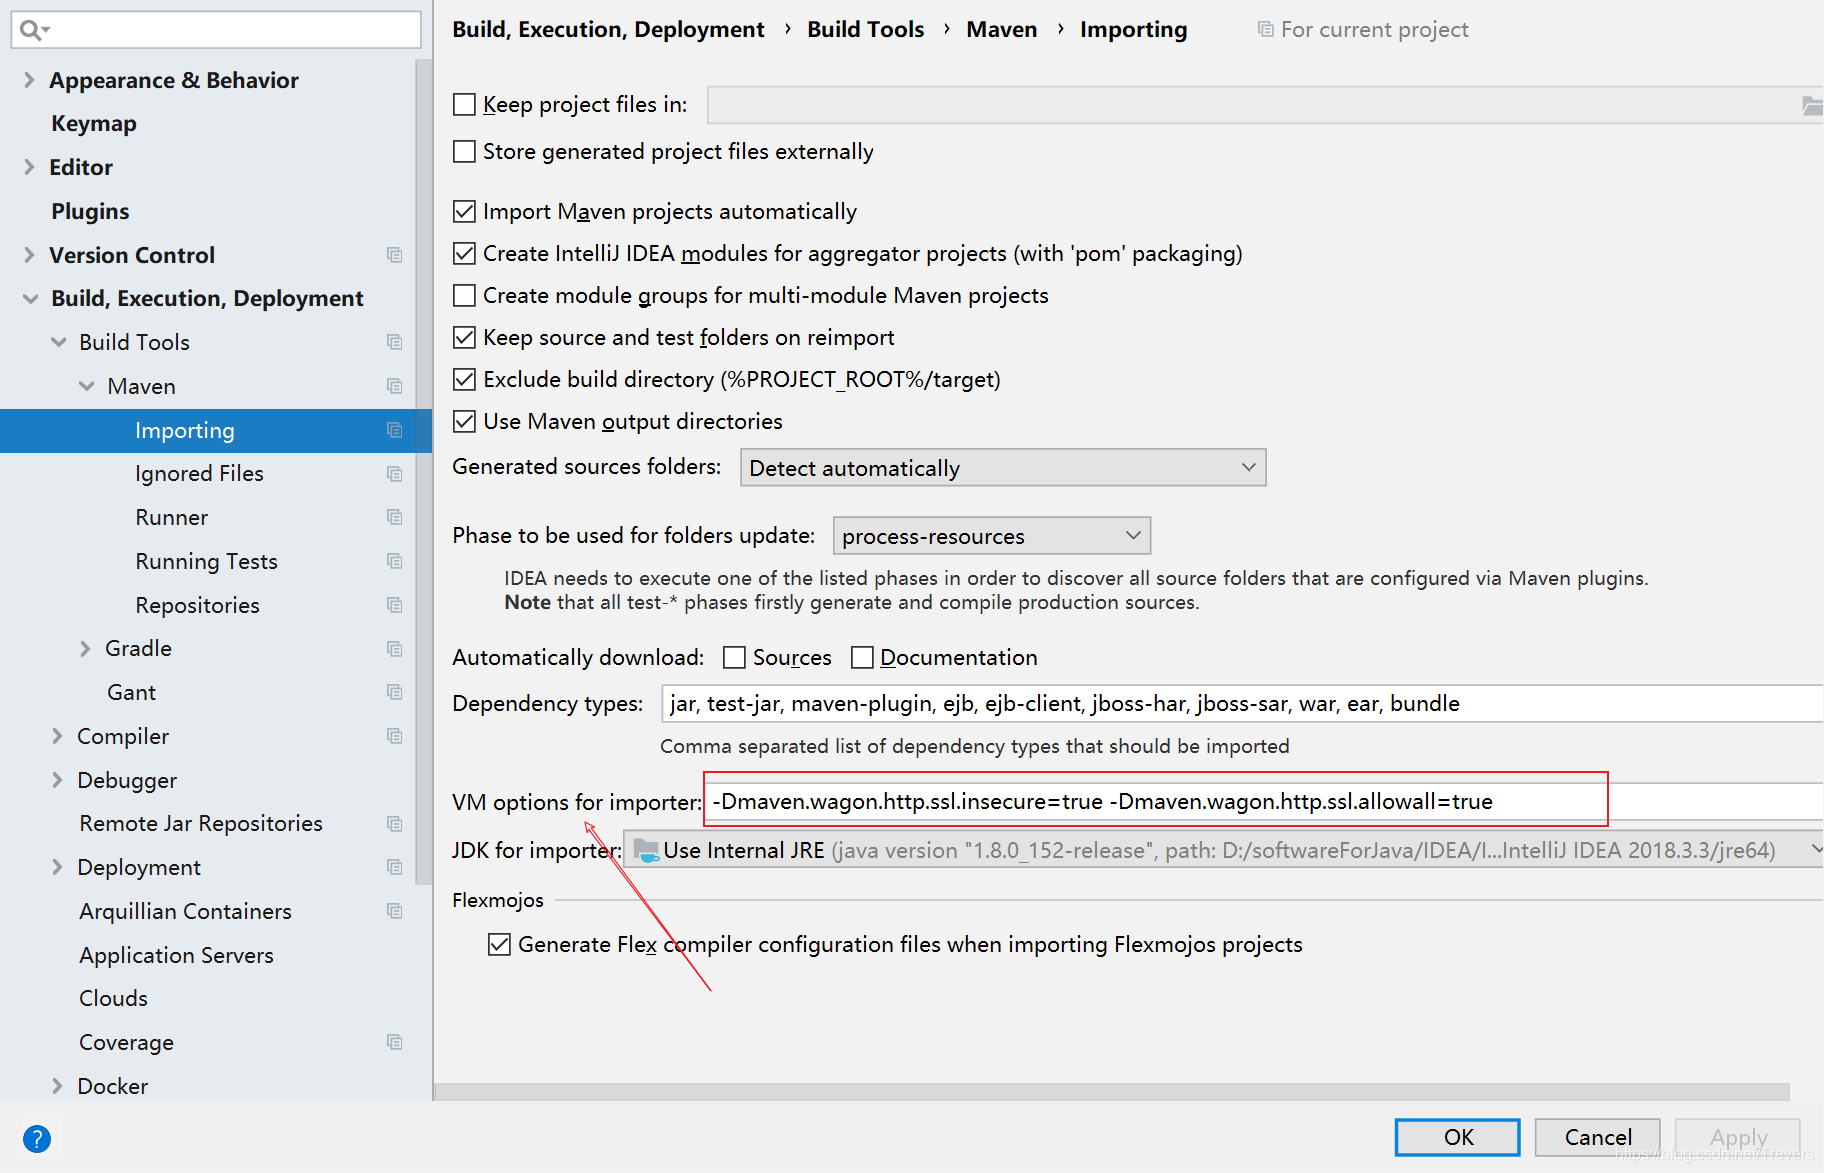Click project-level icon beside Compiler
The height and width of the screenshot is (1173, 1824).
tap(395, 736)
